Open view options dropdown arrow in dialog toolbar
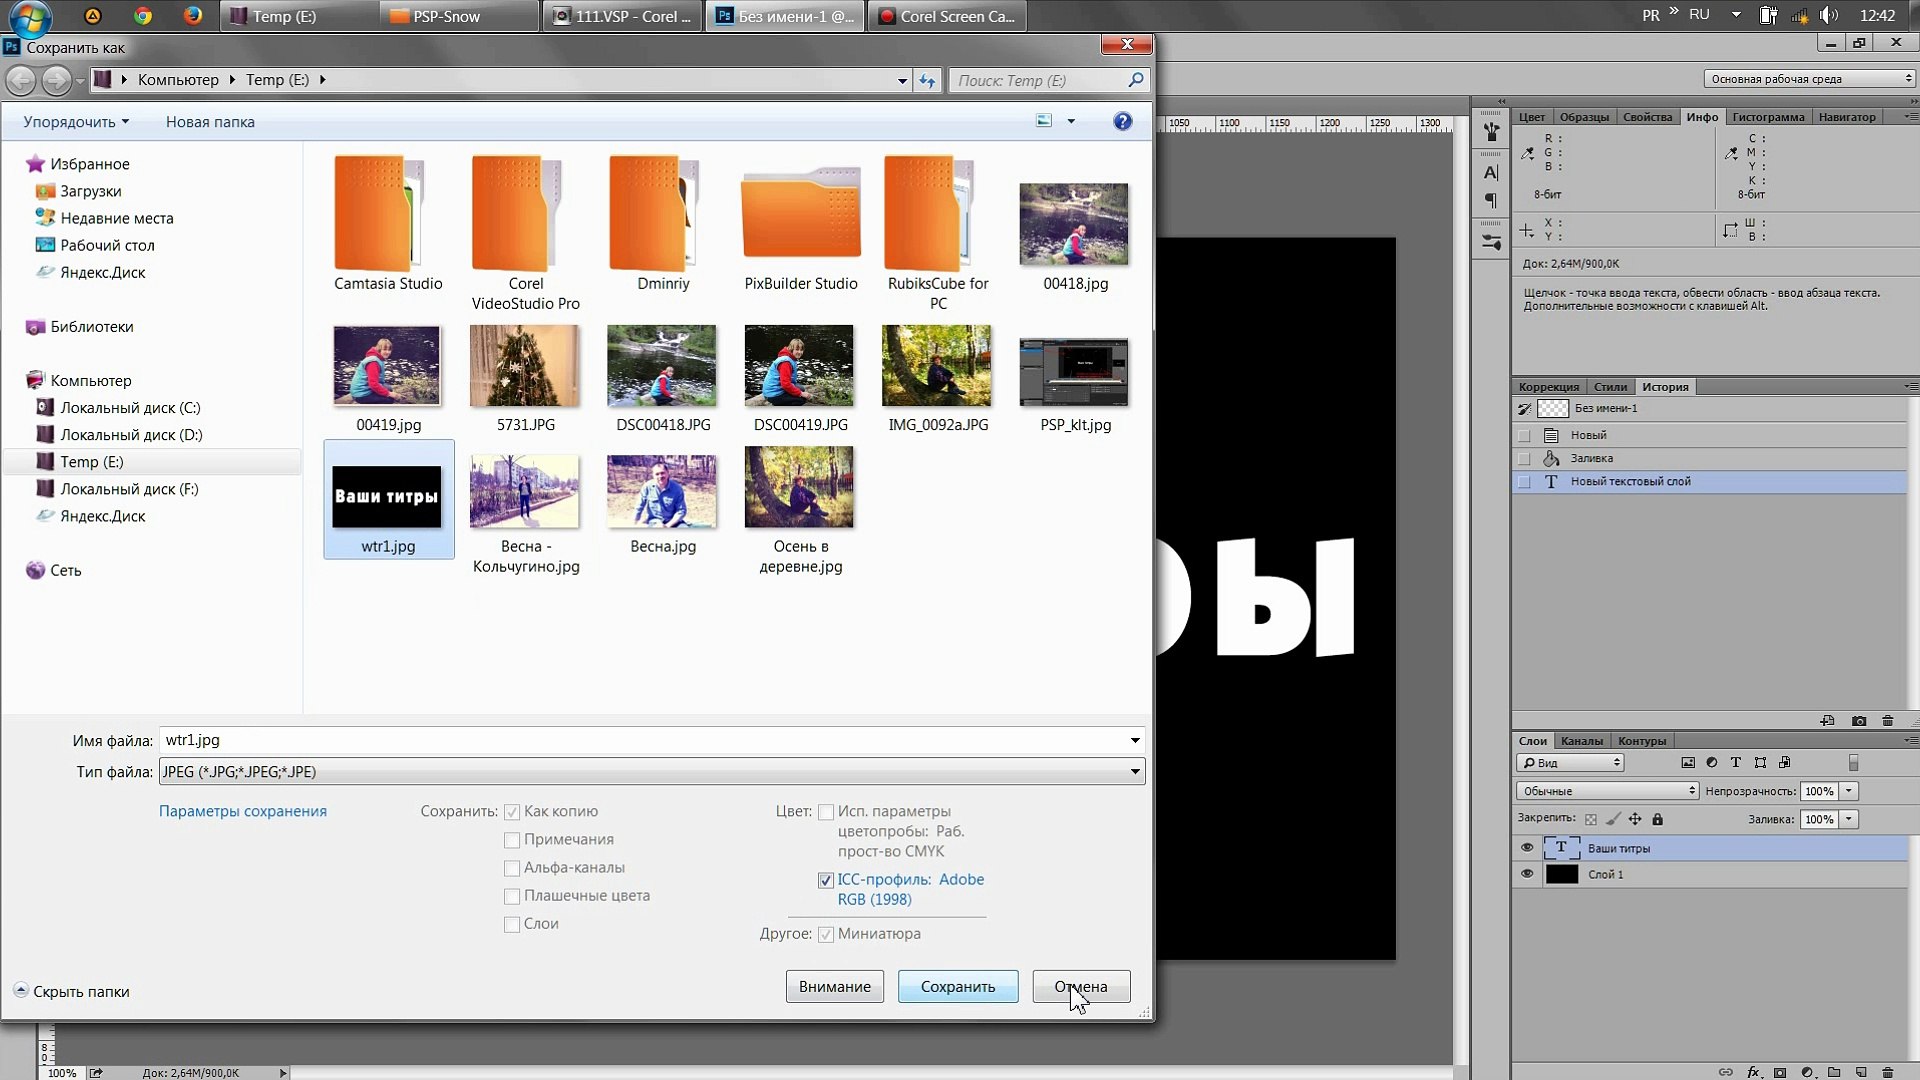Screen dimensions: 1920x1080 (1071, 121)
